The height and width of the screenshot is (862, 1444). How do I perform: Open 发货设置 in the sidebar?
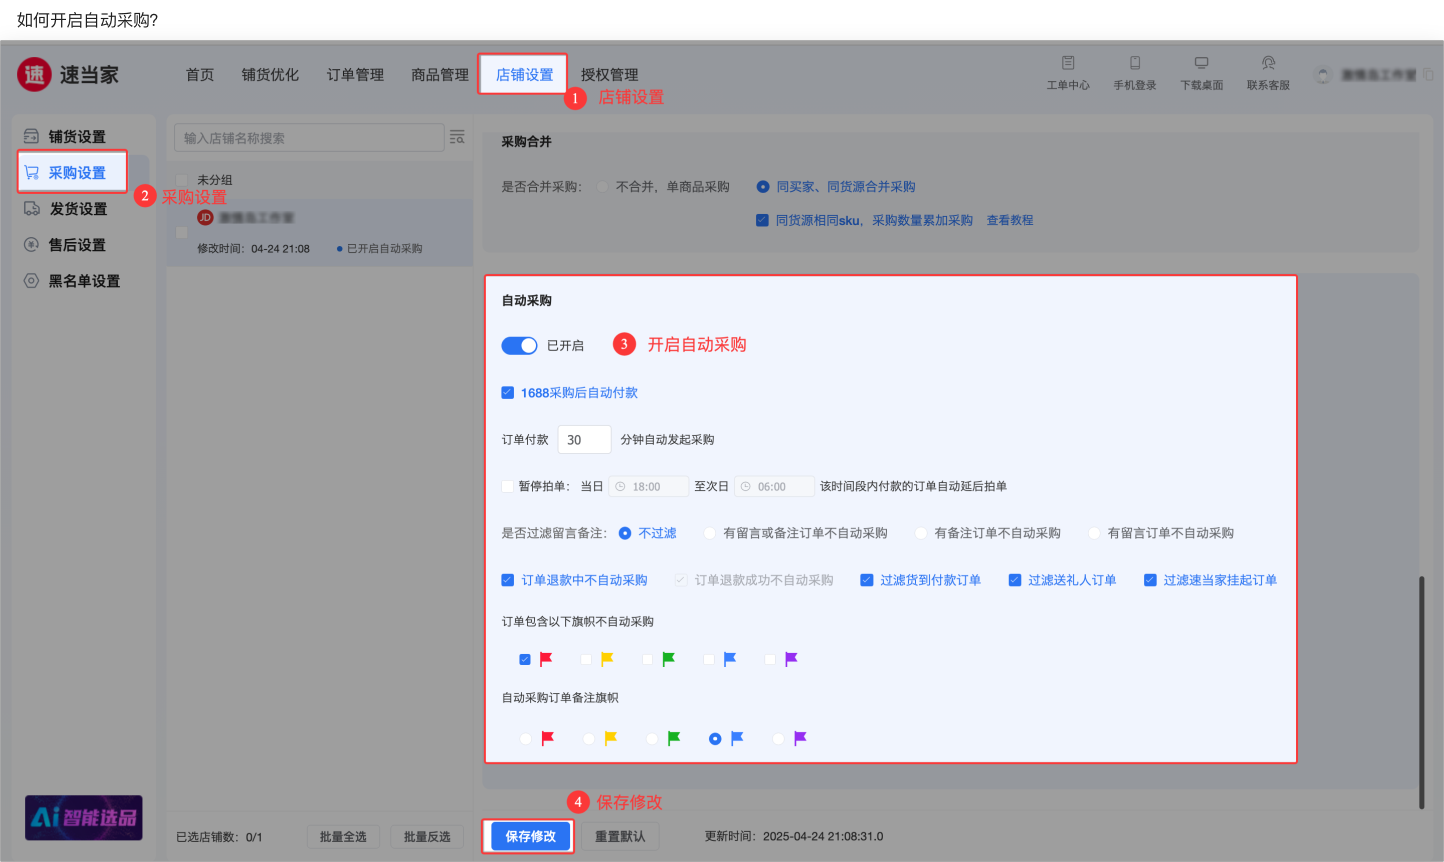point(77,209)
